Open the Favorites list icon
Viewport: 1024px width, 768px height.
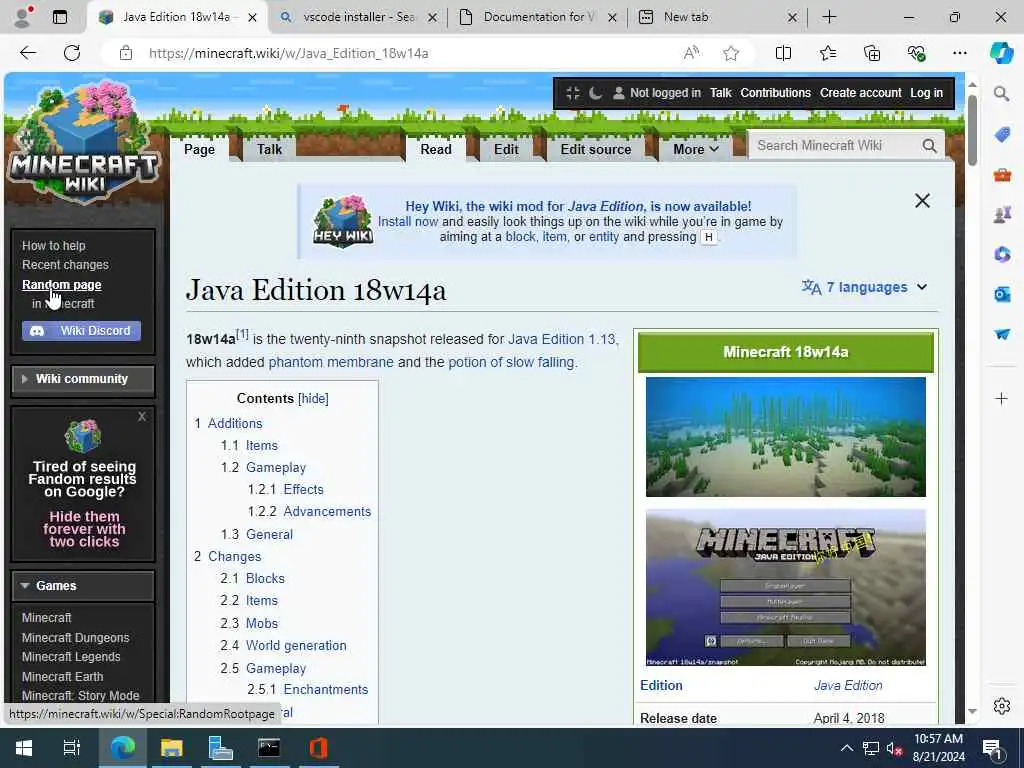click(x=827, y=54)
